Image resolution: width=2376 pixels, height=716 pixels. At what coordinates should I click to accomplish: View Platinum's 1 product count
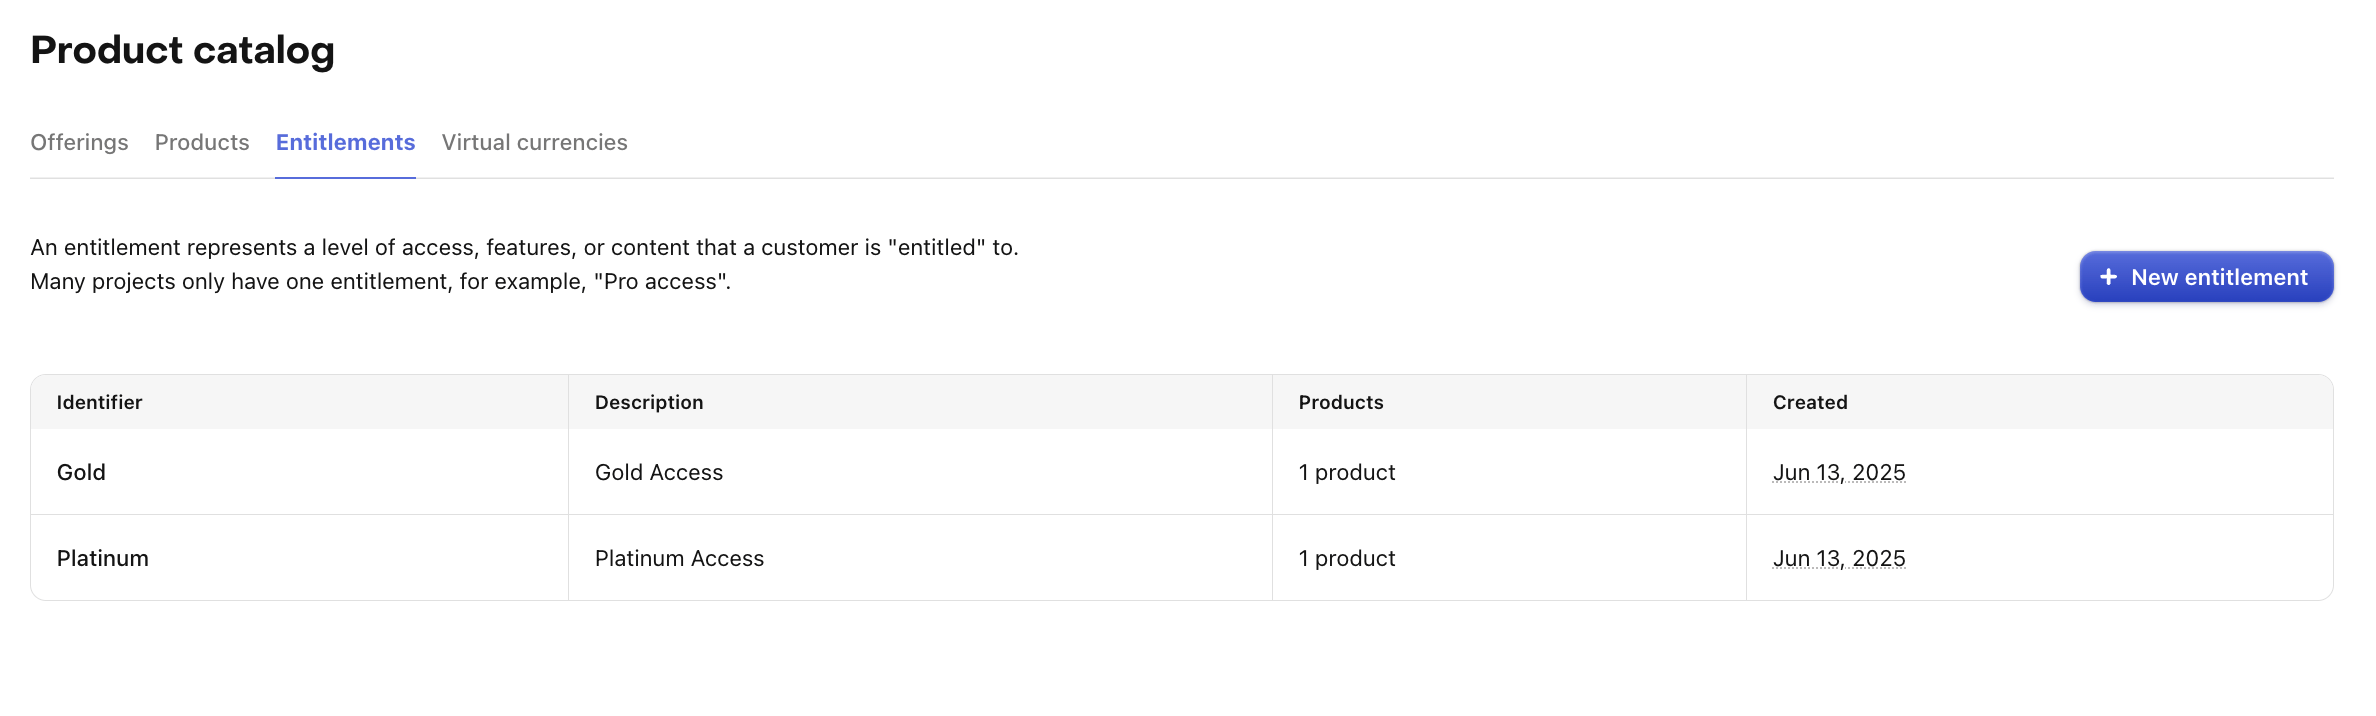(1347, 558)
